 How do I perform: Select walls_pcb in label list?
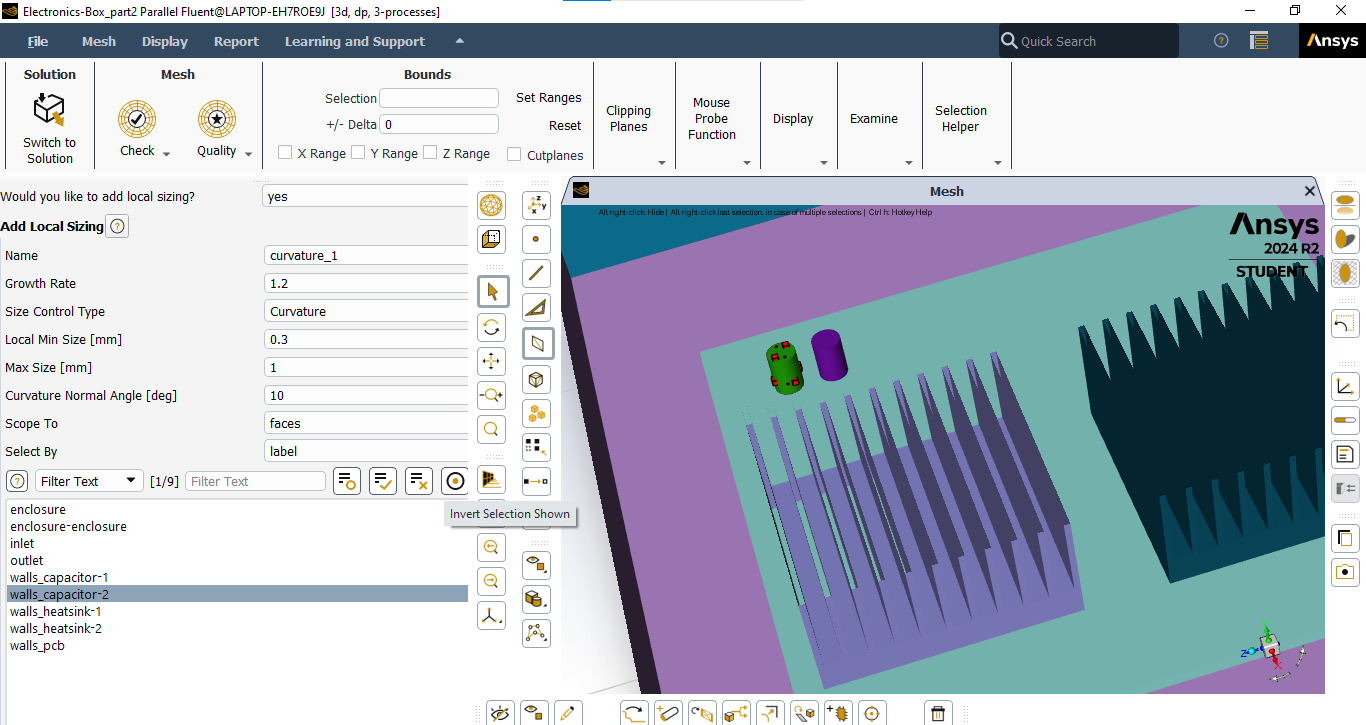tap(237, 645)
